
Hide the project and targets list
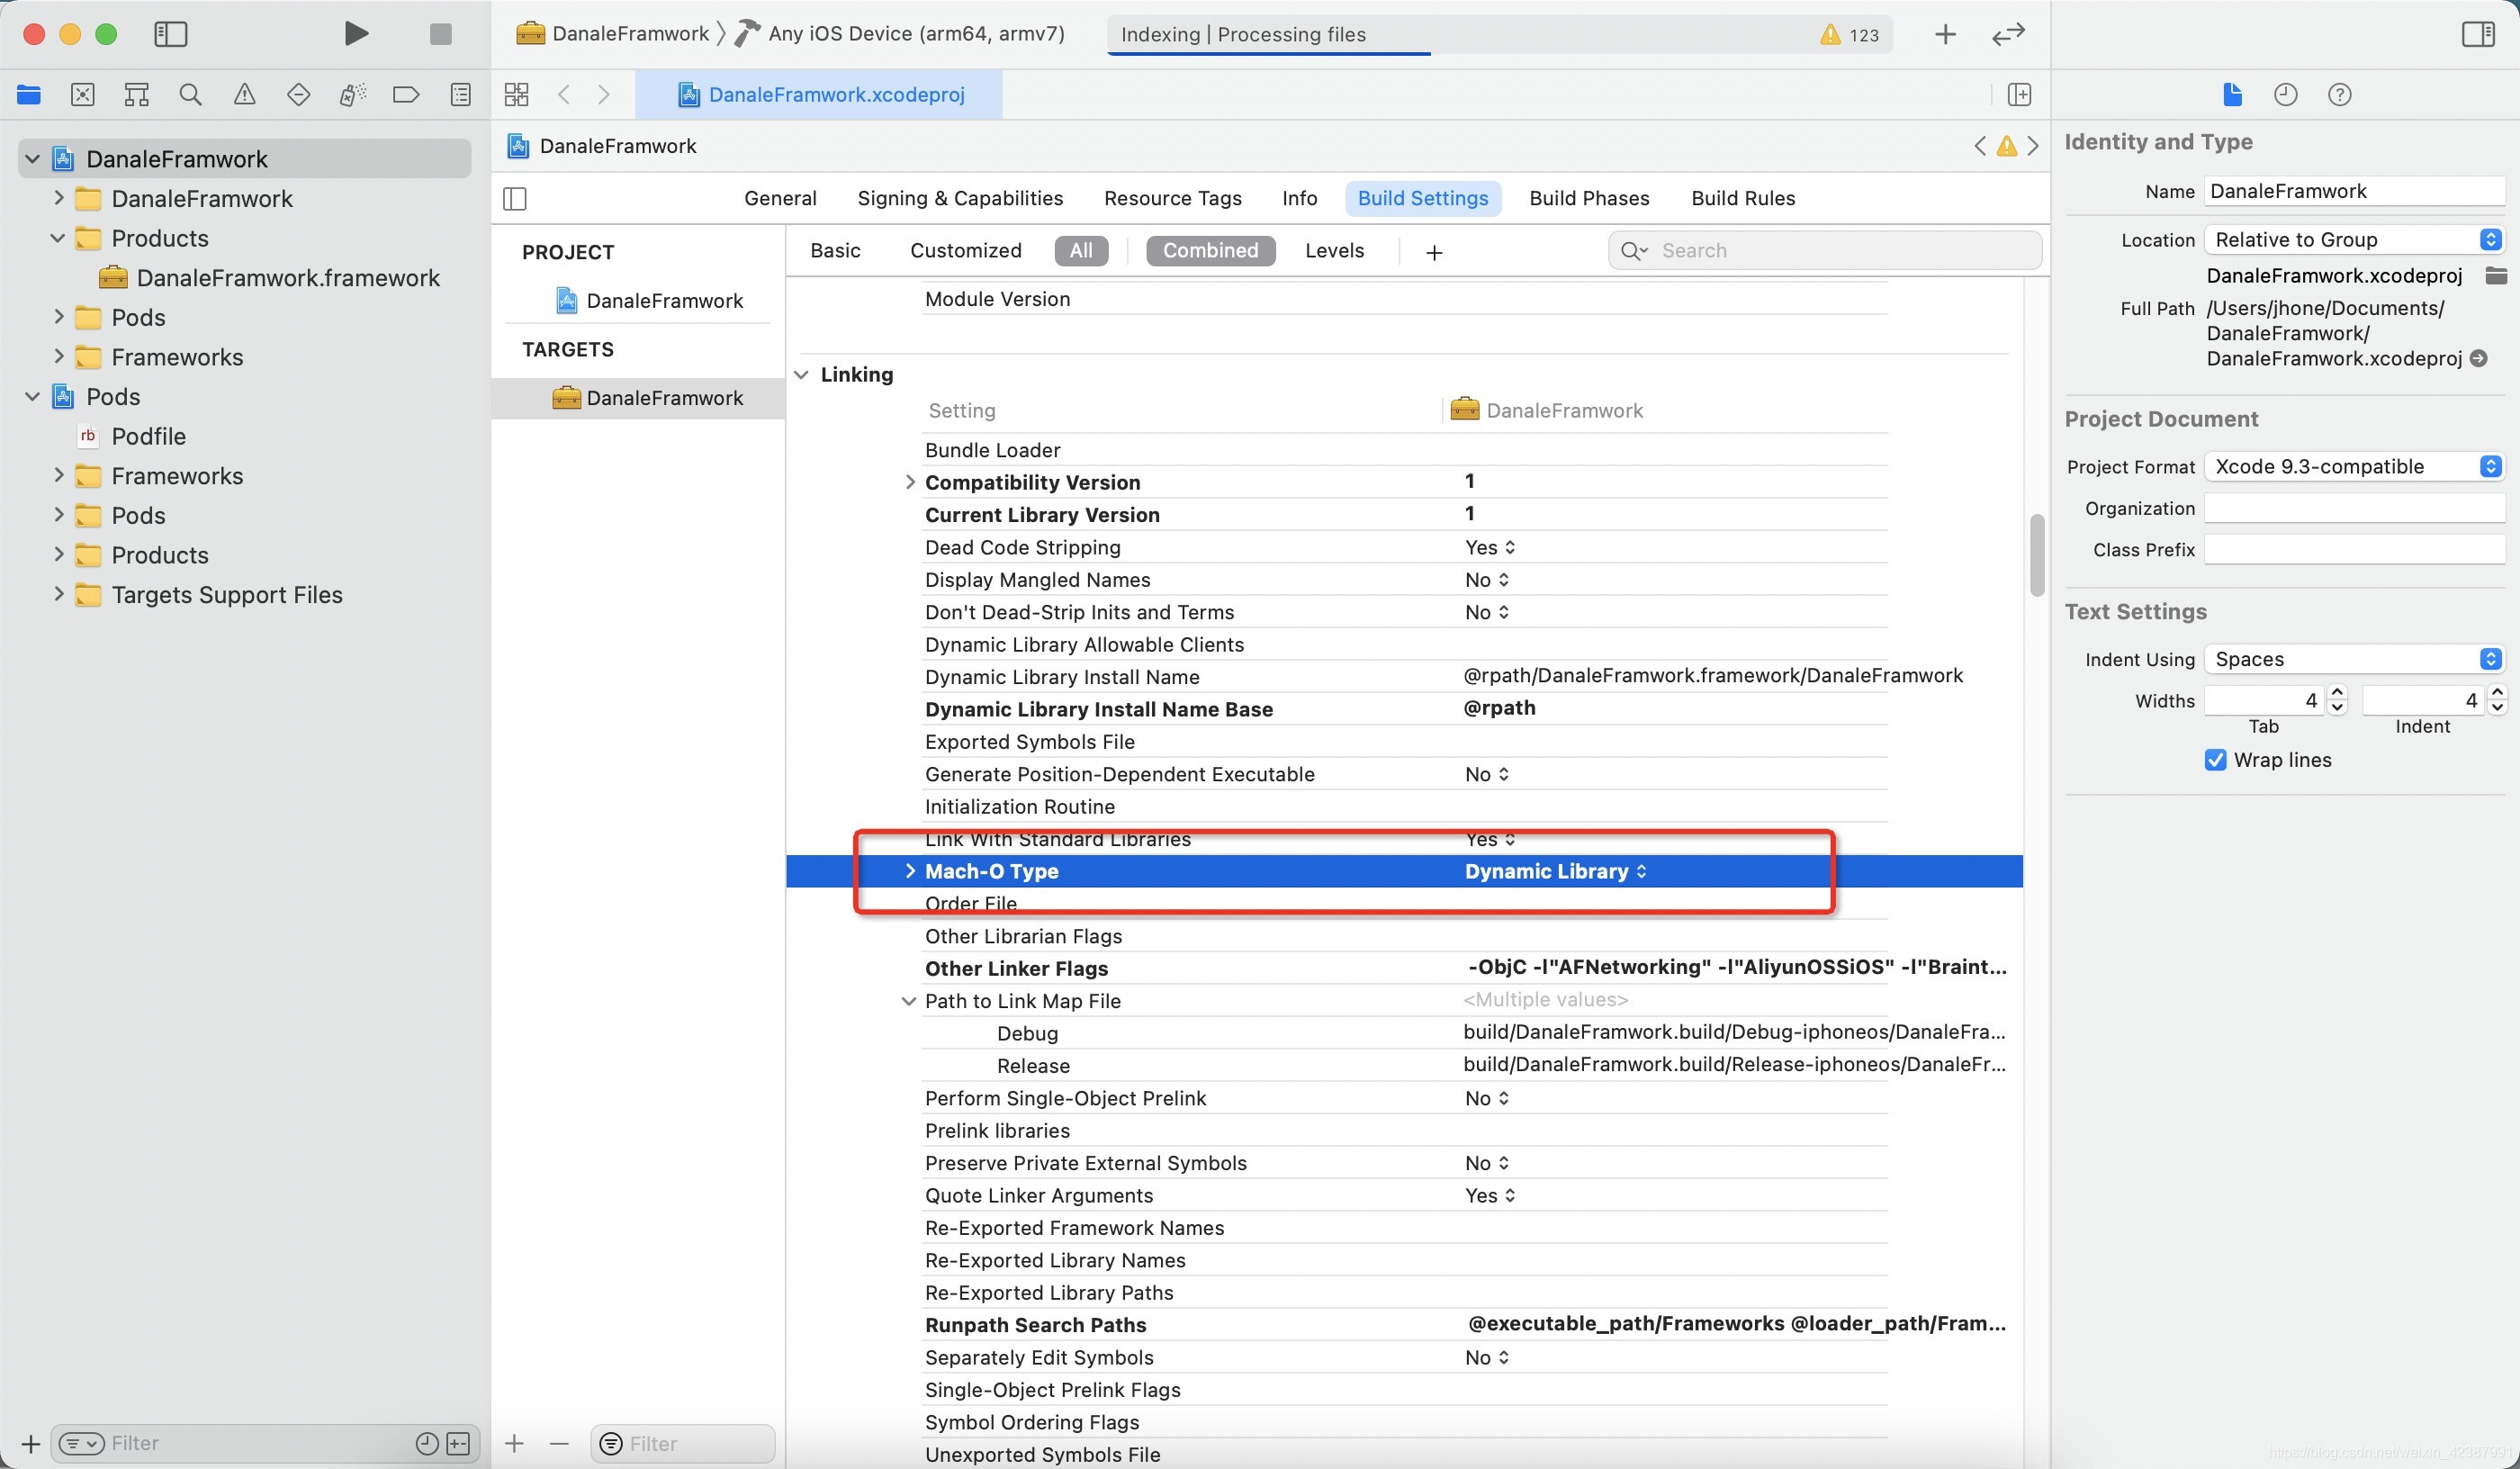515,199
